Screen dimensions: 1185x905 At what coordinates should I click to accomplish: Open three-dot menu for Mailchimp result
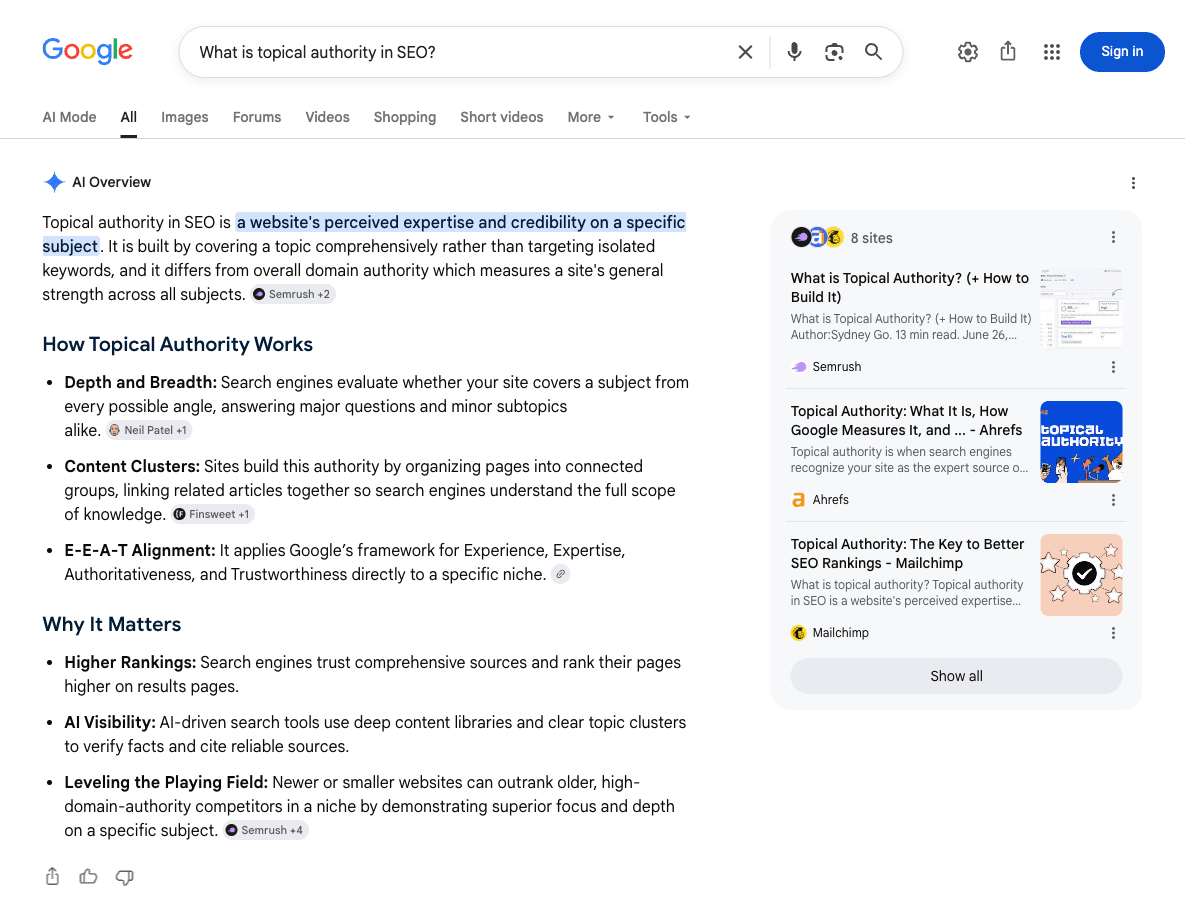point(1112,633)
